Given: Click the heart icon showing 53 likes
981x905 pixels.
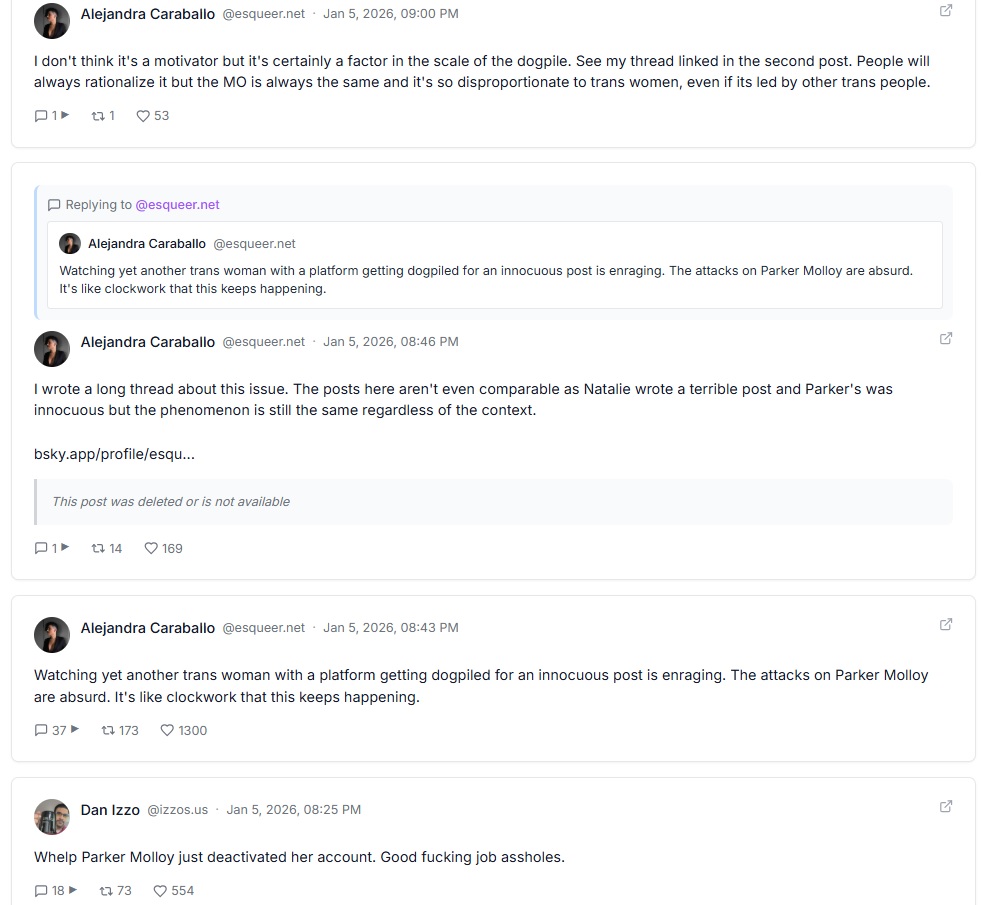Looking at the screenshot, I should coord(144,115).
